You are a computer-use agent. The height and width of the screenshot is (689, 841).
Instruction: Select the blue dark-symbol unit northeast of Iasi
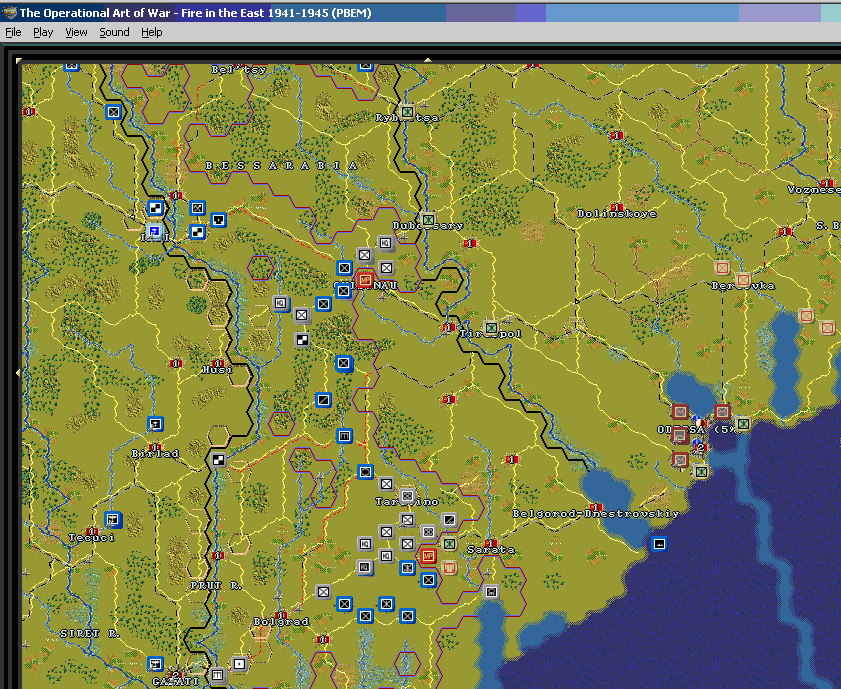218,219
